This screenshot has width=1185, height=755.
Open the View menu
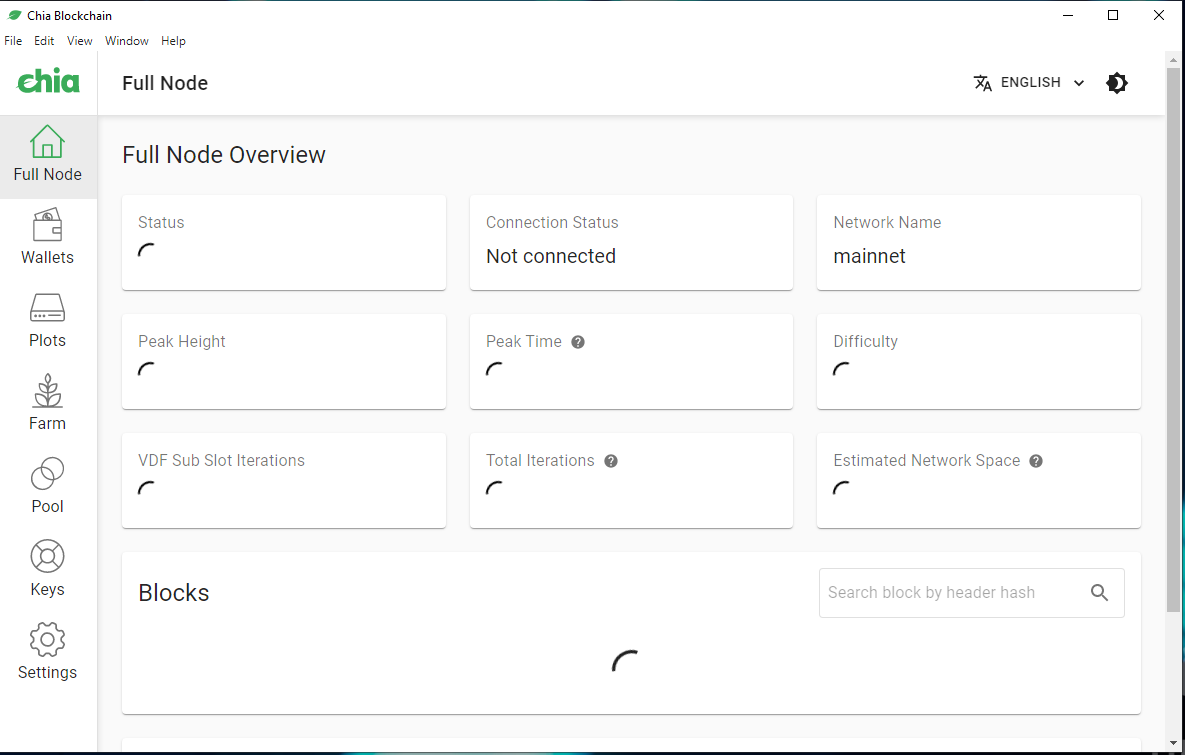point(79,41)
